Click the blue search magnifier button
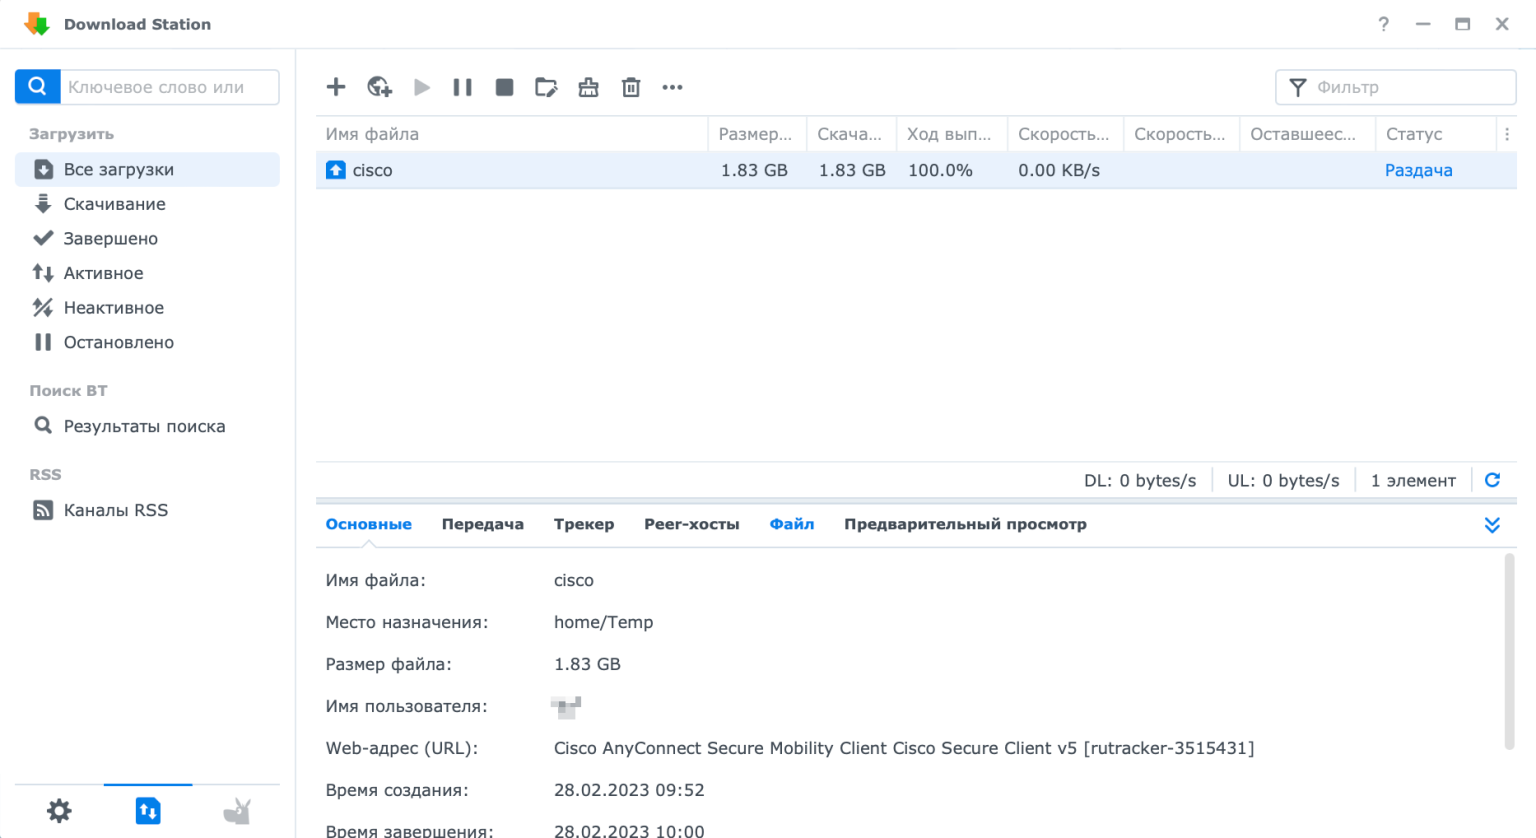 pos(38,87)
